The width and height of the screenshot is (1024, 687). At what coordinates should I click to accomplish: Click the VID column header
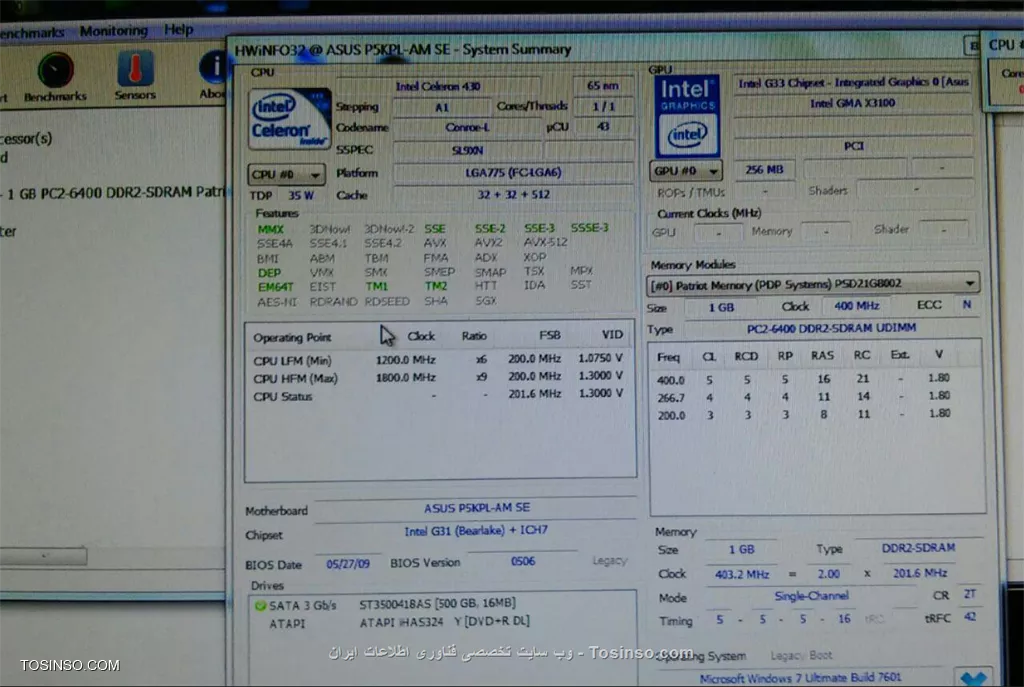[612, 334]
